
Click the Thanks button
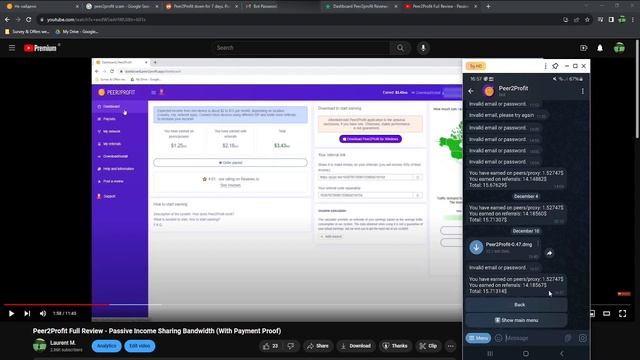395,346
